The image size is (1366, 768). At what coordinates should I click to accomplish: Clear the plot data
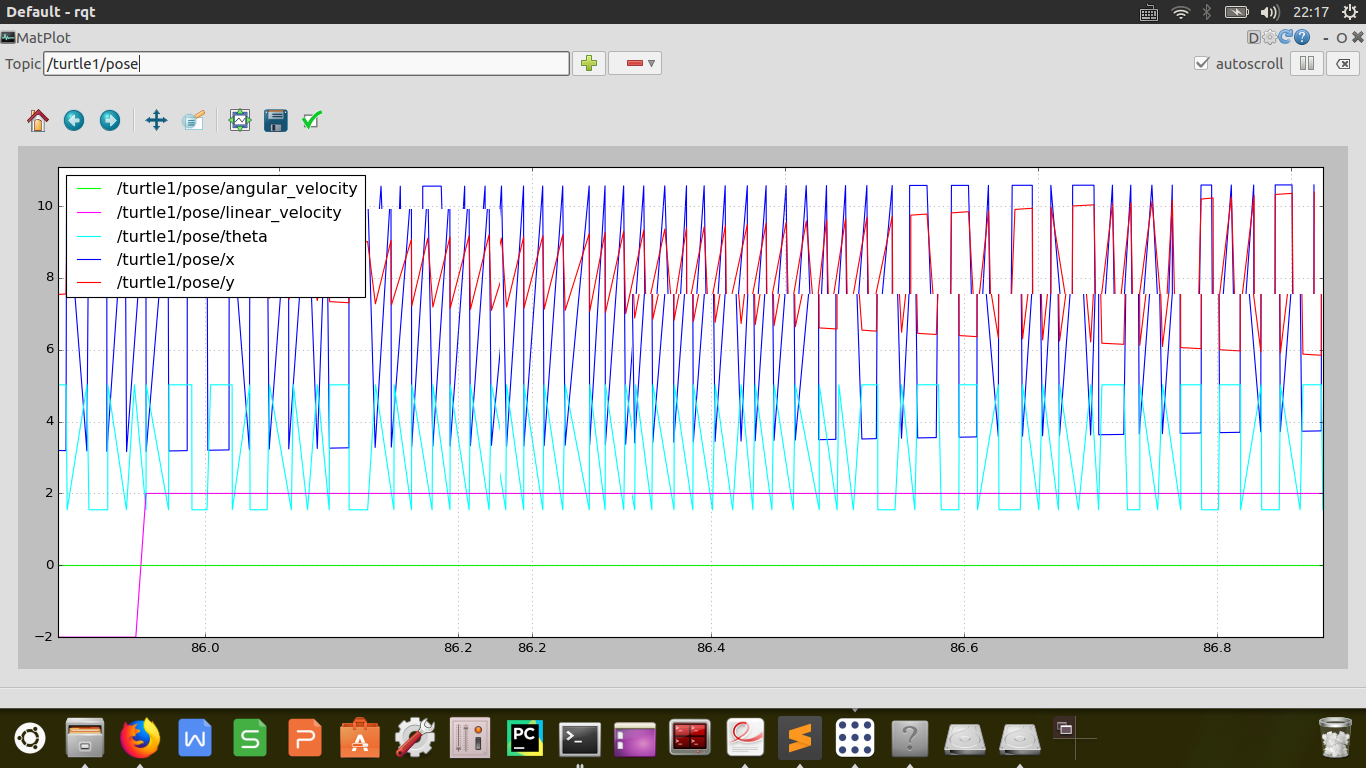(1342, 64)
